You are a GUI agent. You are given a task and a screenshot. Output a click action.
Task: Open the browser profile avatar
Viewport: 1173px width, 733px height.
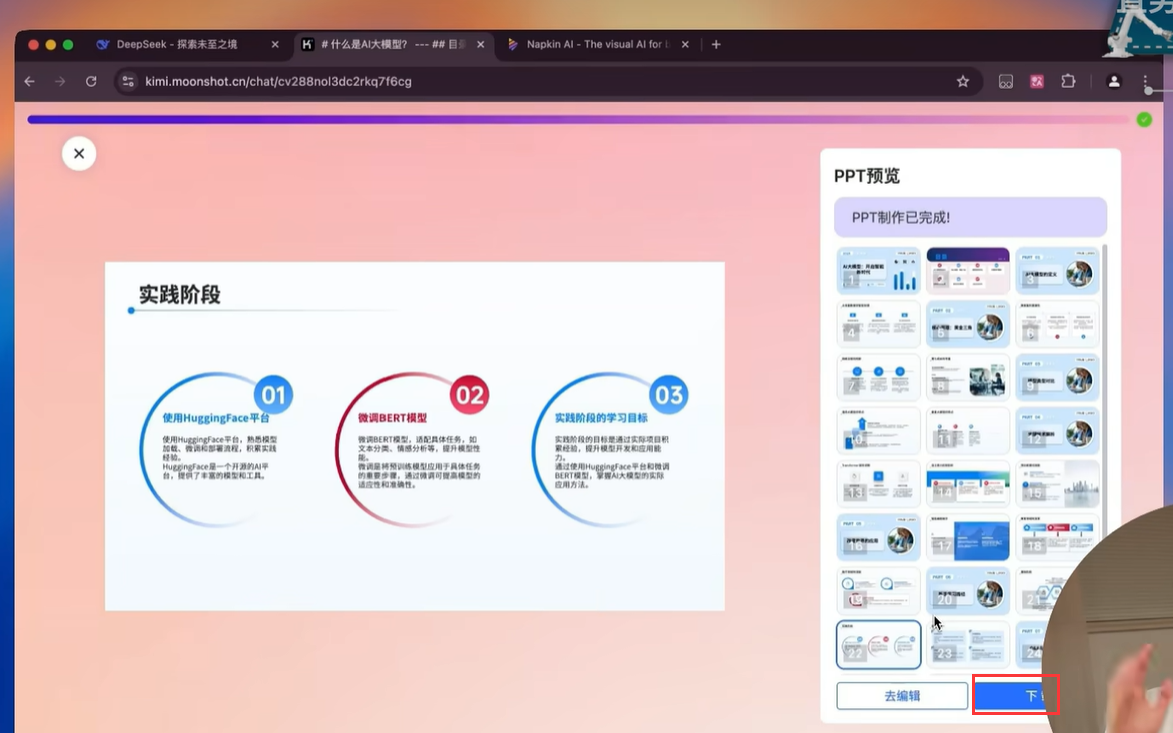[x=1114, y=82]
